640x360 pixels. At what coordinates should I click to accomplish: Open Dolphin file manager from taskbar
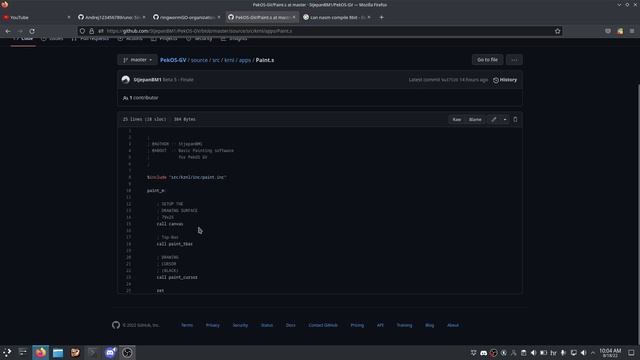(x=58, y=352)
